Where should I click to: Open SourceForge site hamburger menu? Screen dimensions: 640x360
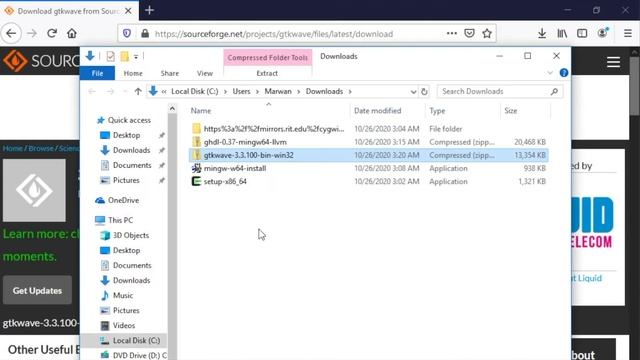(613, 62)
